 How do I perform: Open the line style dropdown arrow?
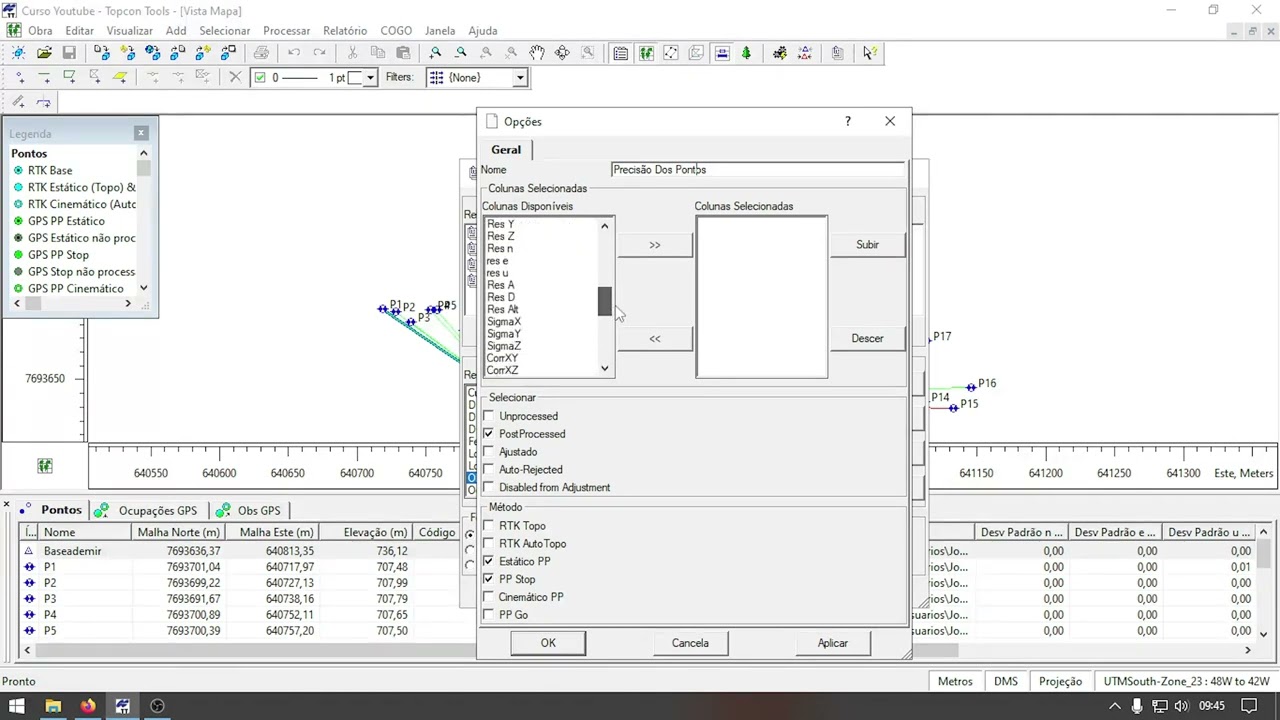pyautogui.click(x=370, y=77)
